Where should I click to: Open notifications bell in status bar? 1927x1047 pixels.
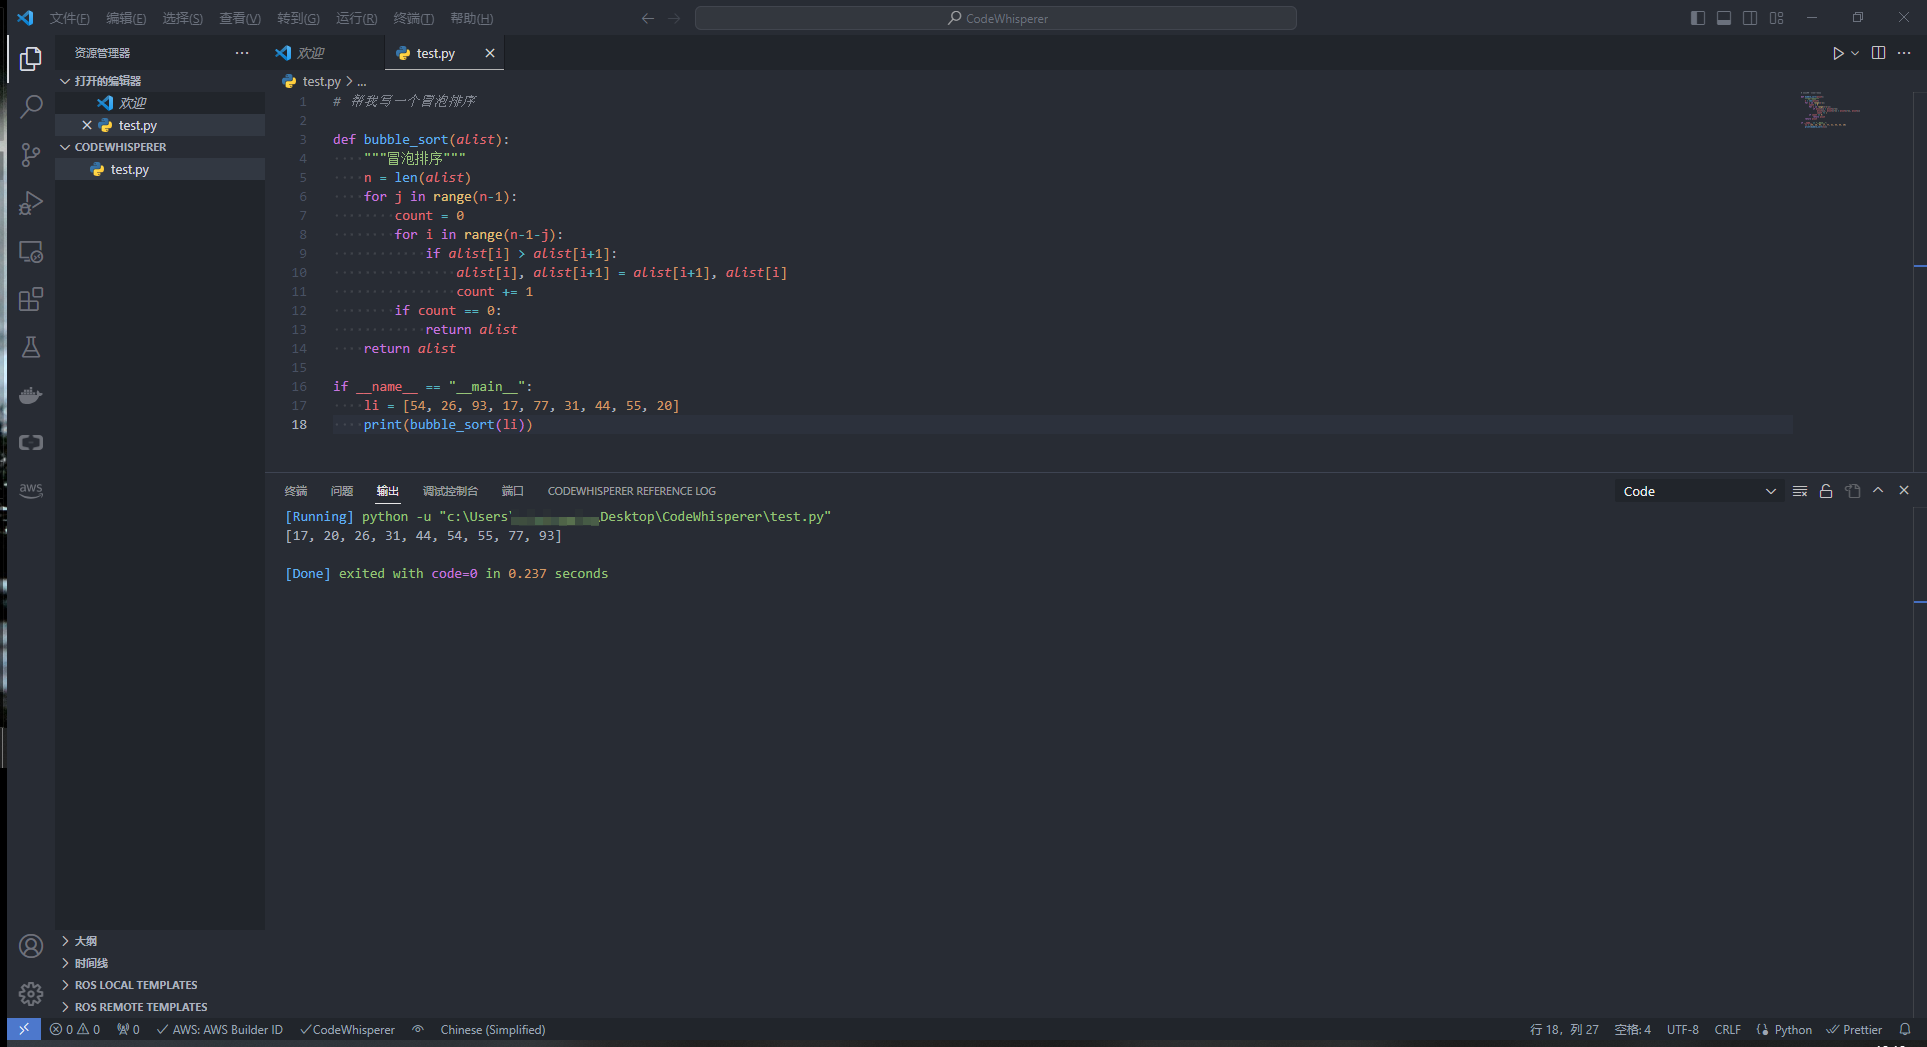[1905, 1029]
